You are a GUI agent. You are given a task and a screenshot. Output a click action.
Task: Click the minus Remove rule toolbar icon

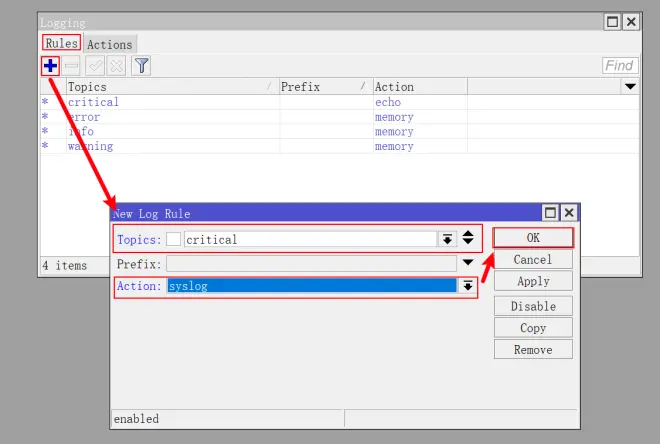72,66
